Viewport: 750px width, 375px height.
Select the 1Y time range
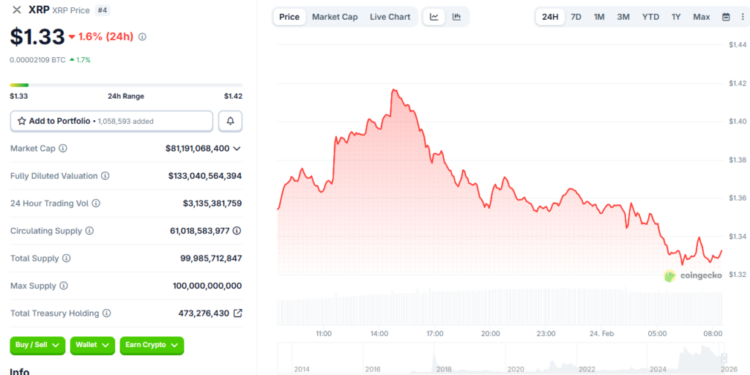tap(676, 17)
